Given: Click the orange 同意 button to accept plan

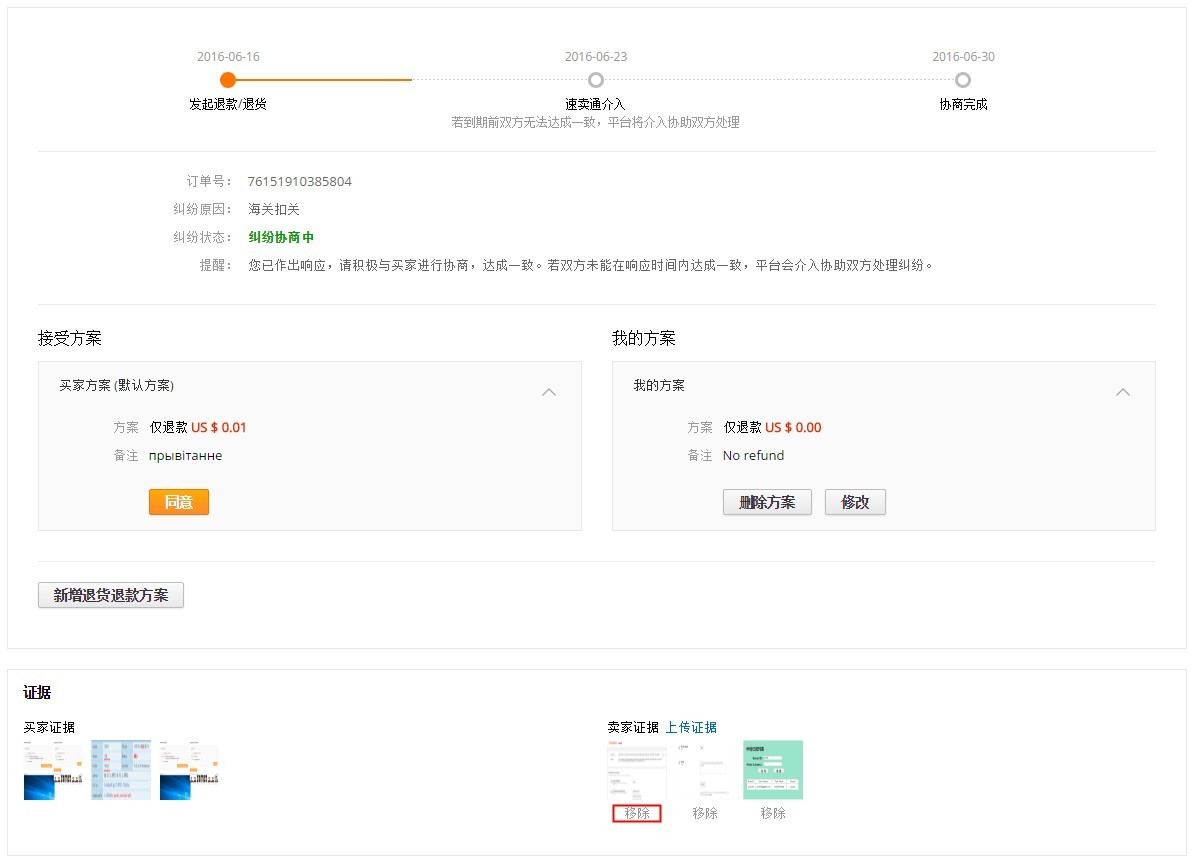Looking at the screenshot, I should pos(178,502).
